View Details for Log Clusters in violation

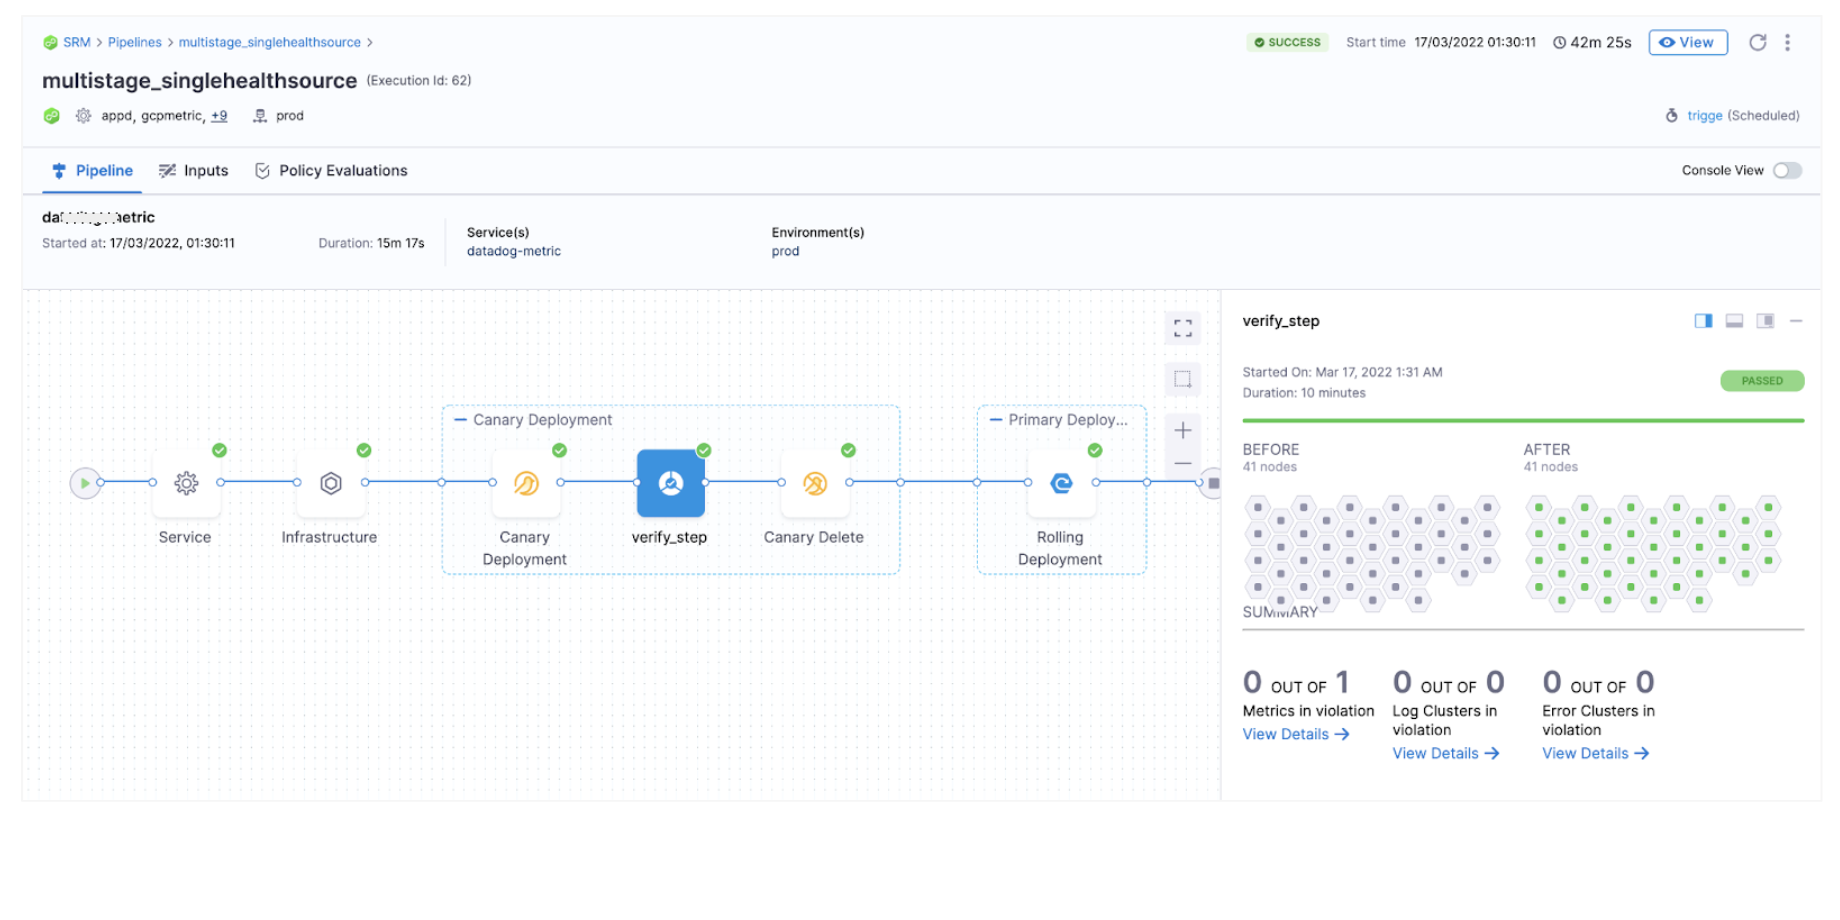coord(1446,753)
